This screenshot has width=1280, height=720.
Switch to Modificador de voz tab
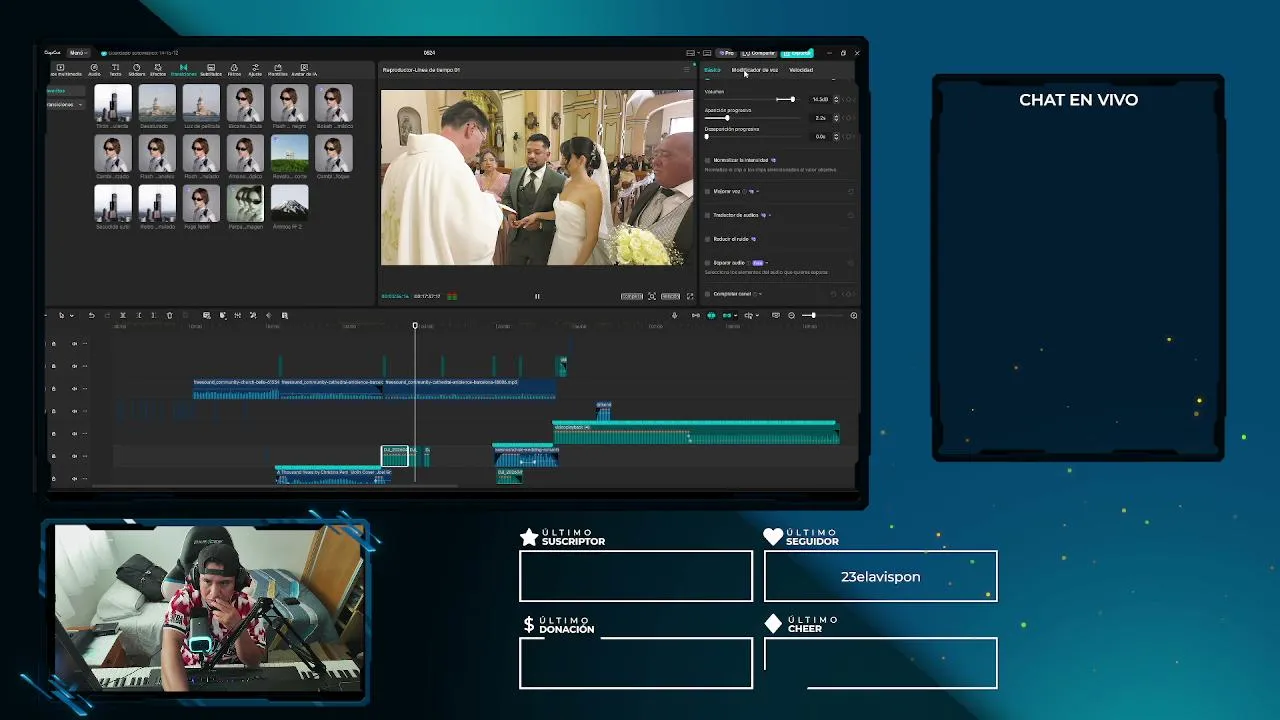(x=755, y=70)
